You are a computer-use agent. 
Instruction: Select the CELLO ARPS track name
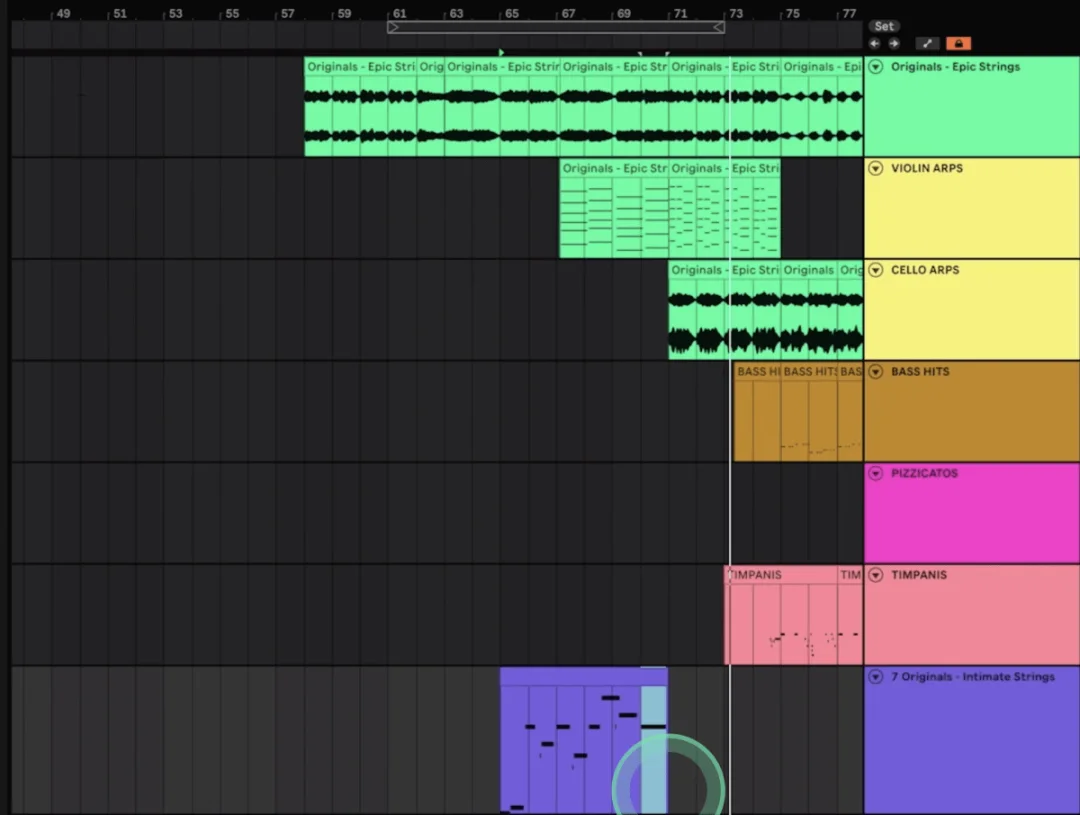(925, 270)
